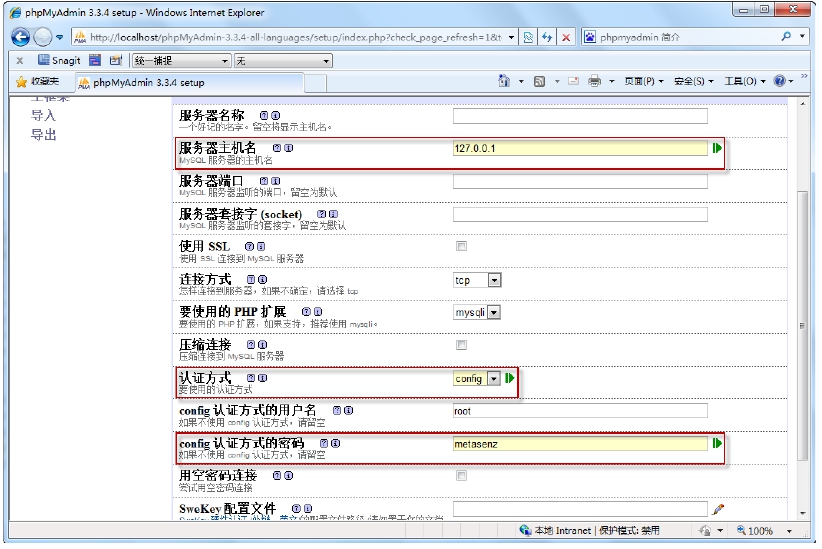This screenshot has width=822, height=549.
Task: Click documentation icon beside 服务器端口
Action: 264,181
